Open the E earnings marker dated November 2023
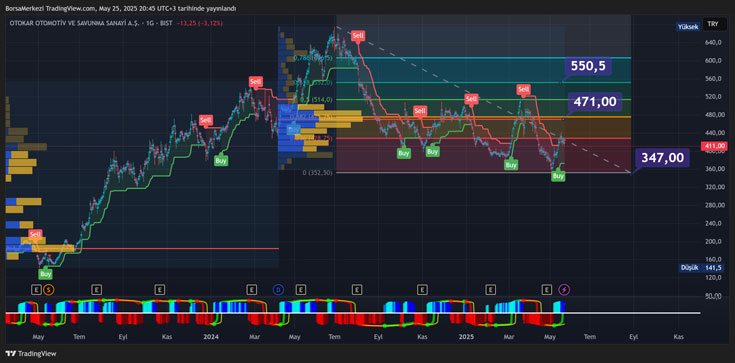The image size is (735, 363). pyautogui.click(x=160, y=290)
